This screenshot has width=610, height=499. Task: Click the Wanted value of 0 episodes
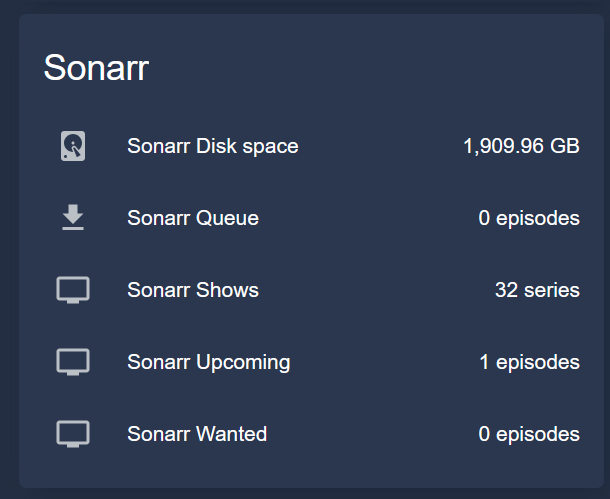[x=529, y=434]
